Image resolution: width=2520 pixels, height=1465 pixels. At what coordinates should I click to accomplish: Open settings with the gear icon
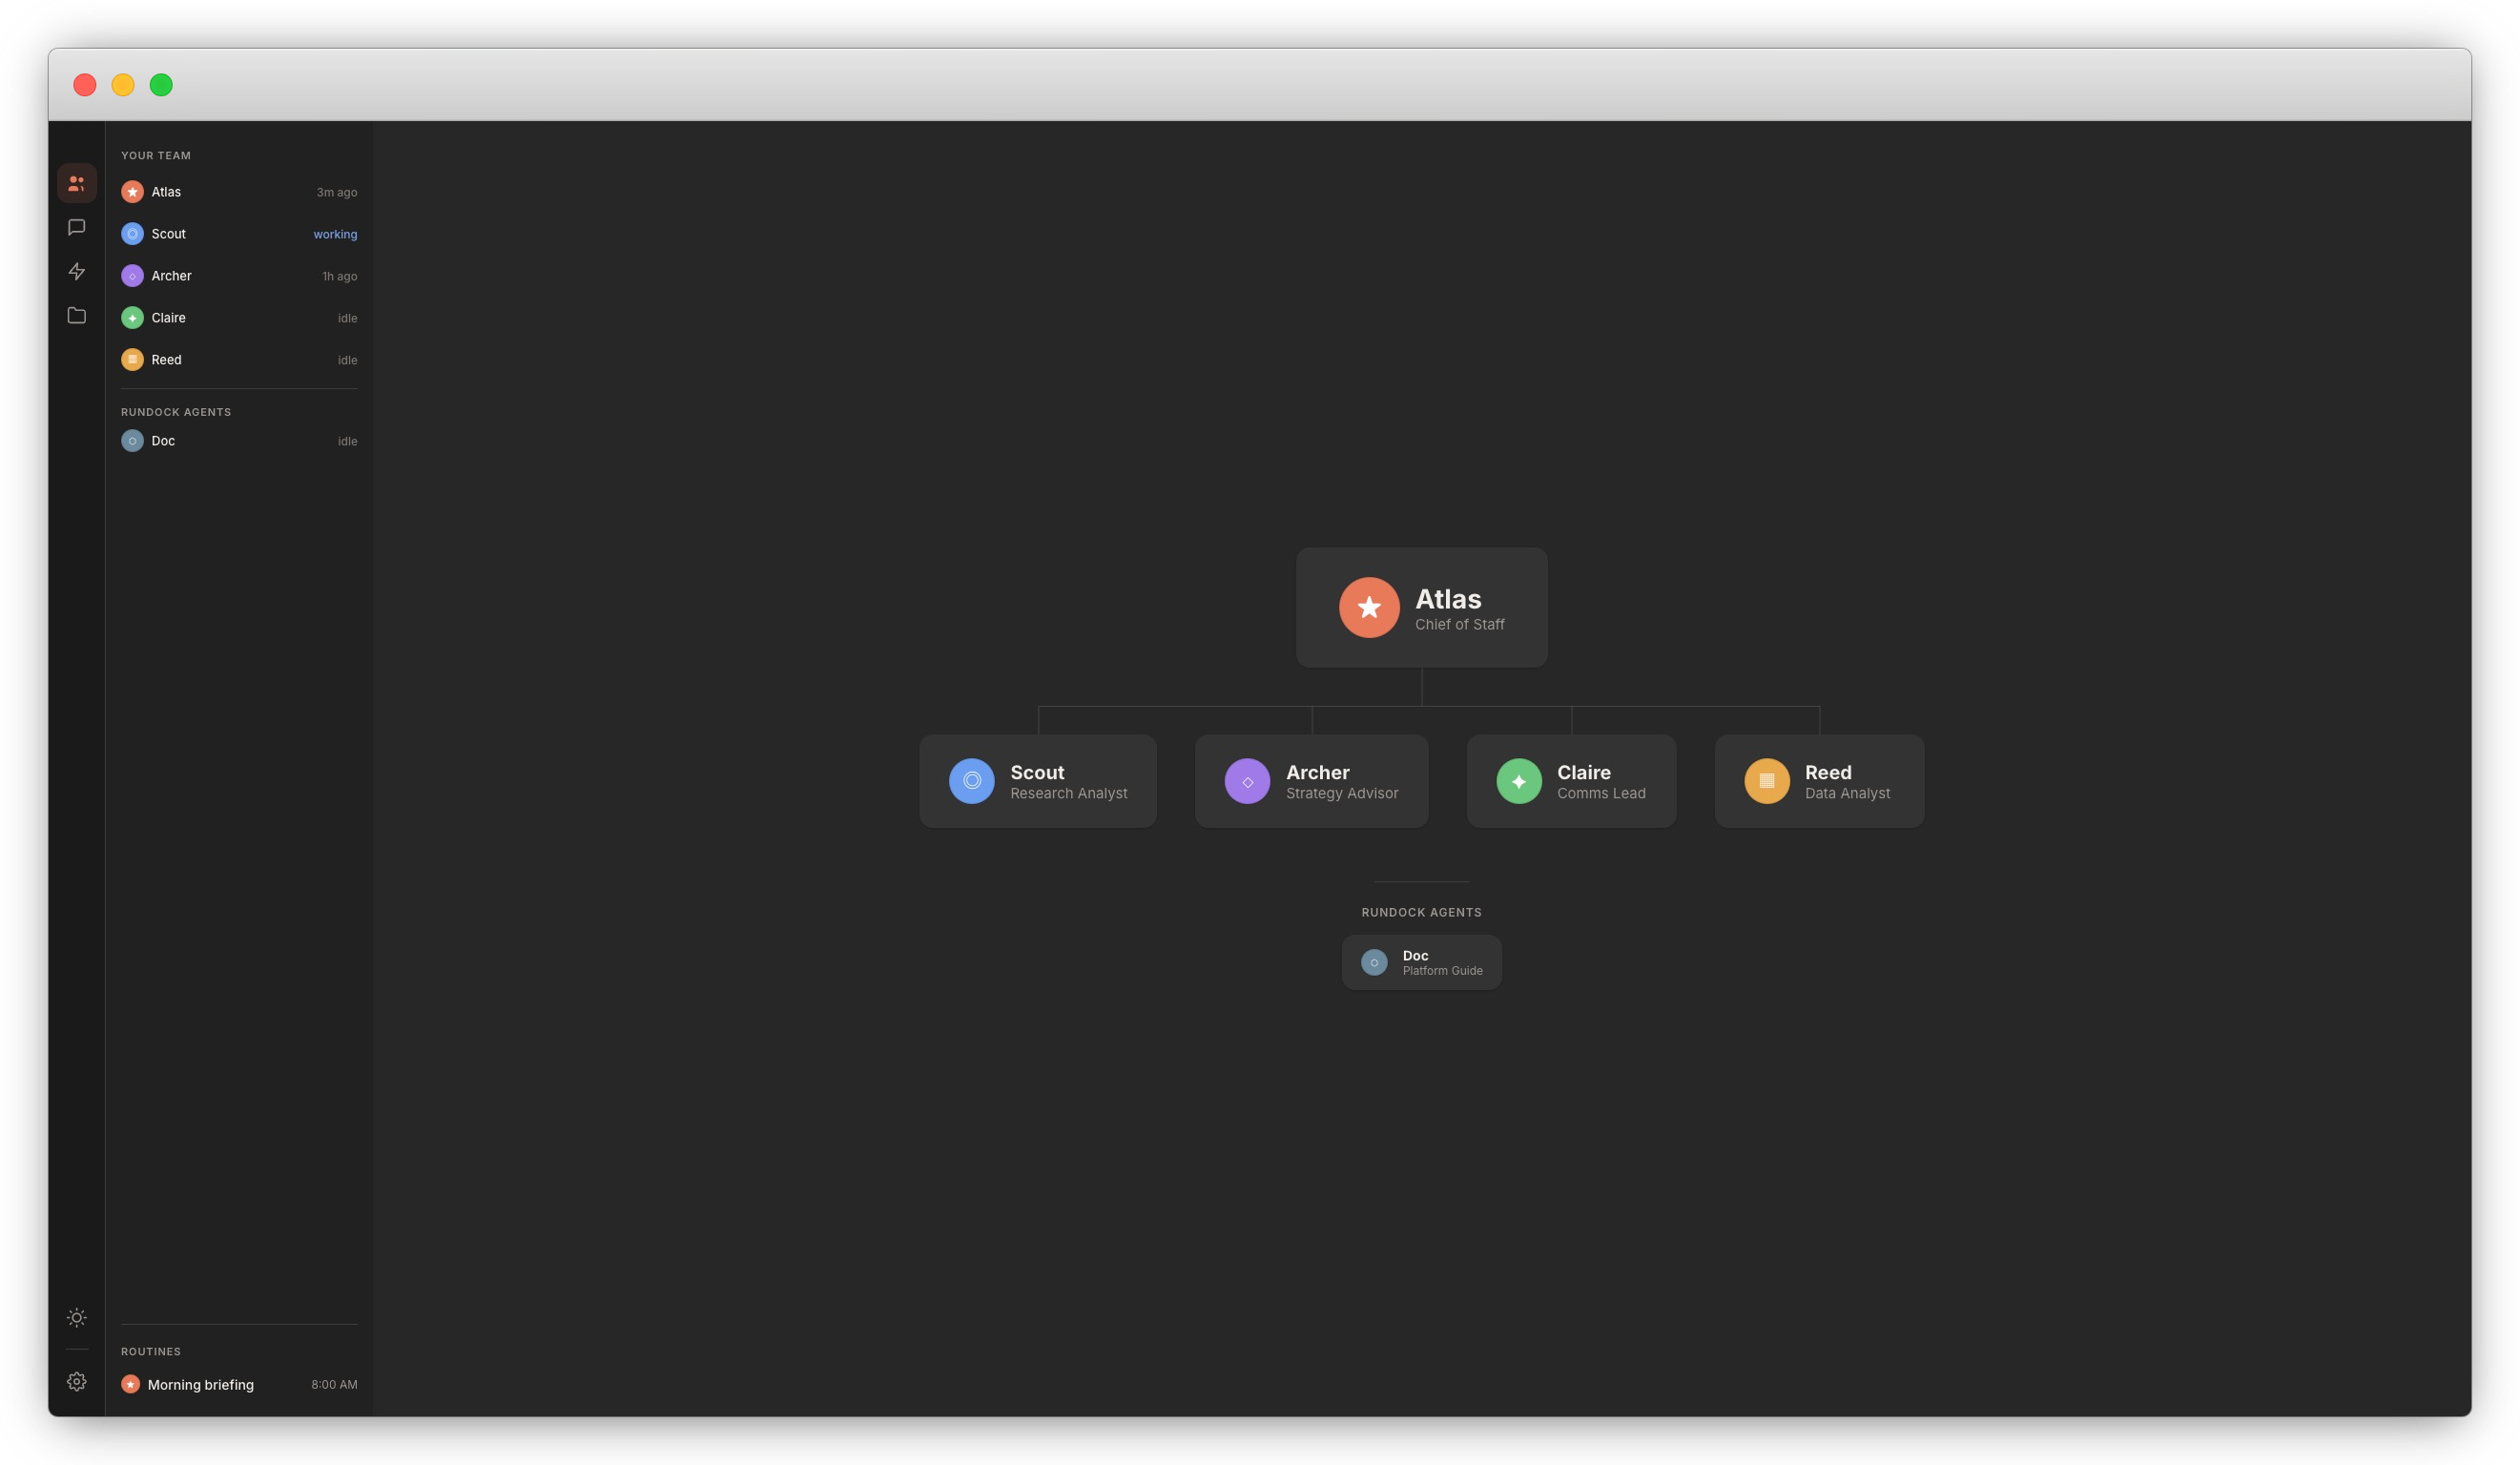pyautogui.click(x=77, y=1381)
